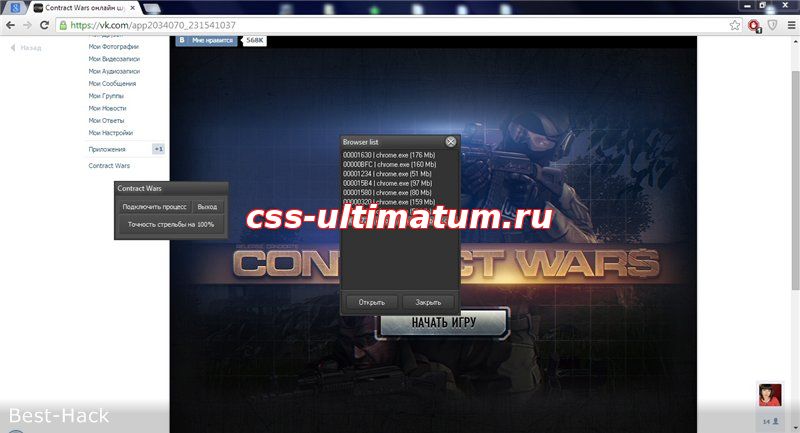This screenshot has width=800, height=433.
Task: Click the +1 badge next to Приложения
Action: point(158,149)
